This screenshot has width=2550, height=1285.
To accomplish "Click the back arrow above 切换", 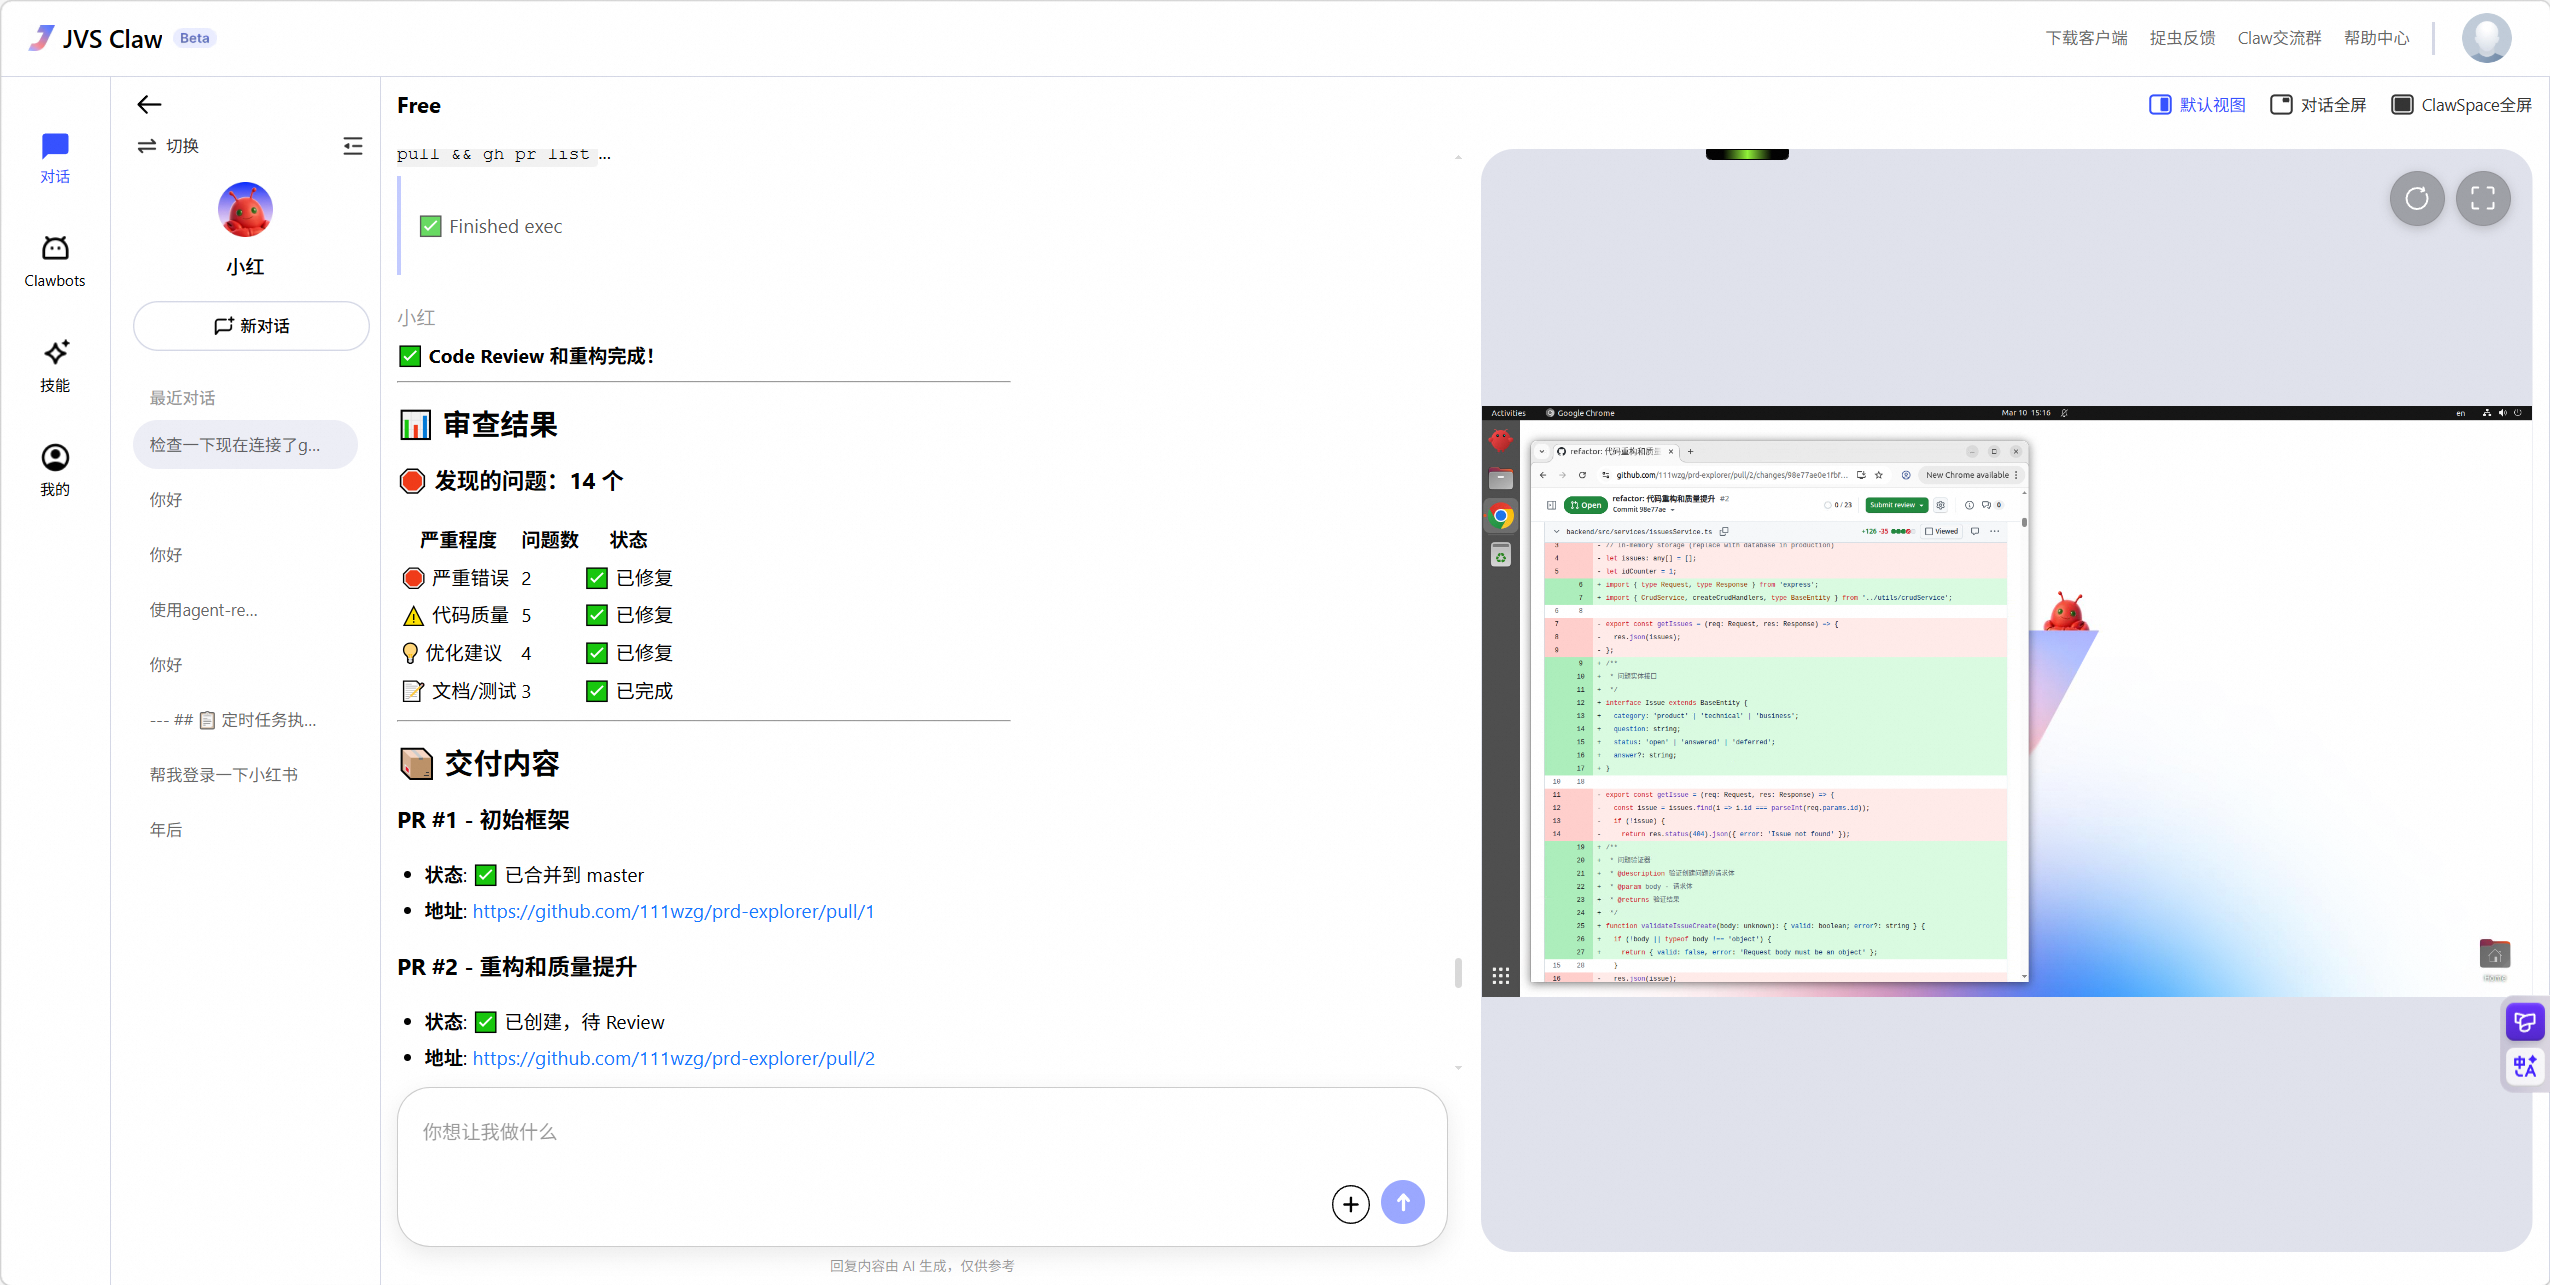I will click(149, 104).
